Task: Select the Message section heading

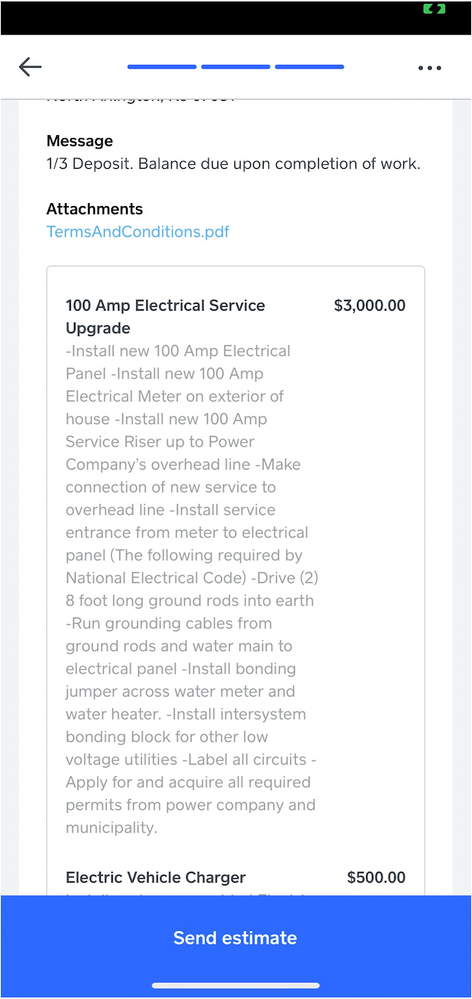Action: [80, 141]
